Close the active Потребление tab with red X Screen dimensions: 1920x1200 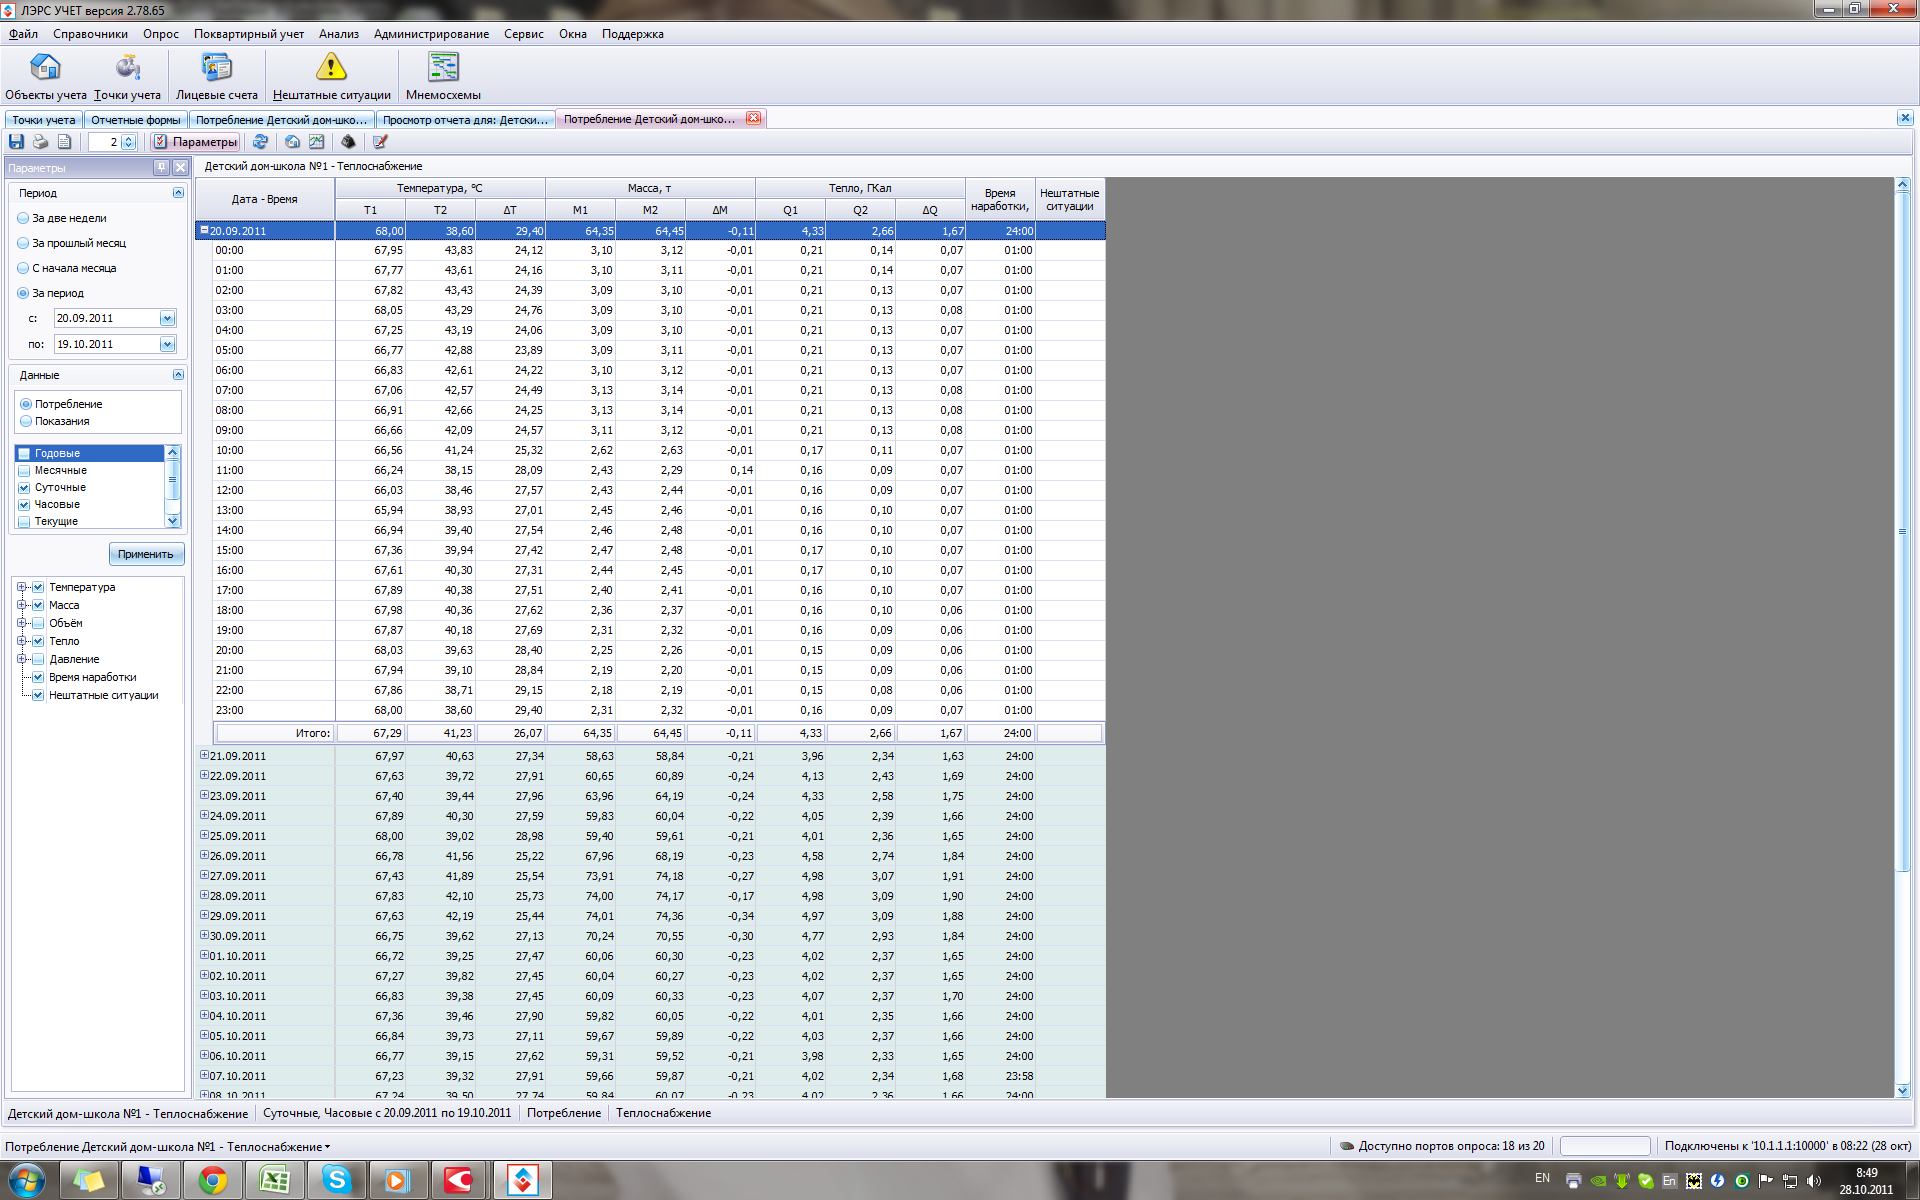click(x=753, y=118)
